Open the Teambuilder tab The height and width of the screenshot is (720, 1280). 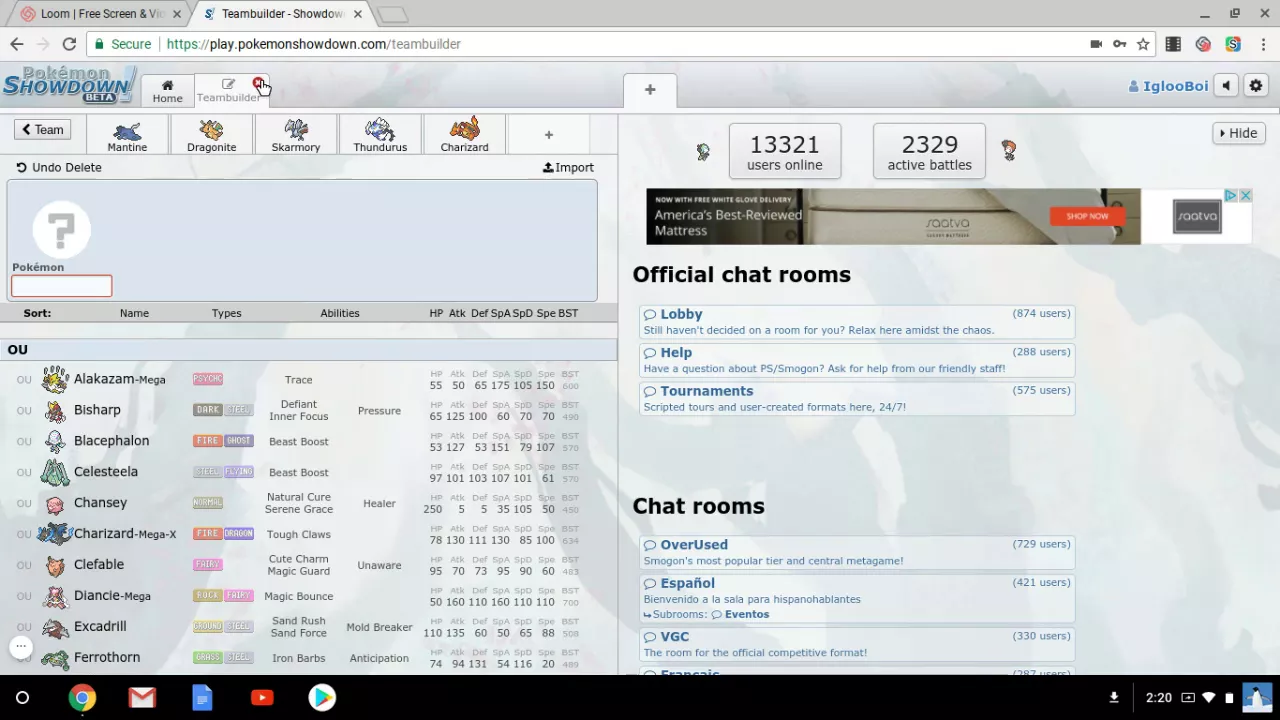click(x=228, y=91)
